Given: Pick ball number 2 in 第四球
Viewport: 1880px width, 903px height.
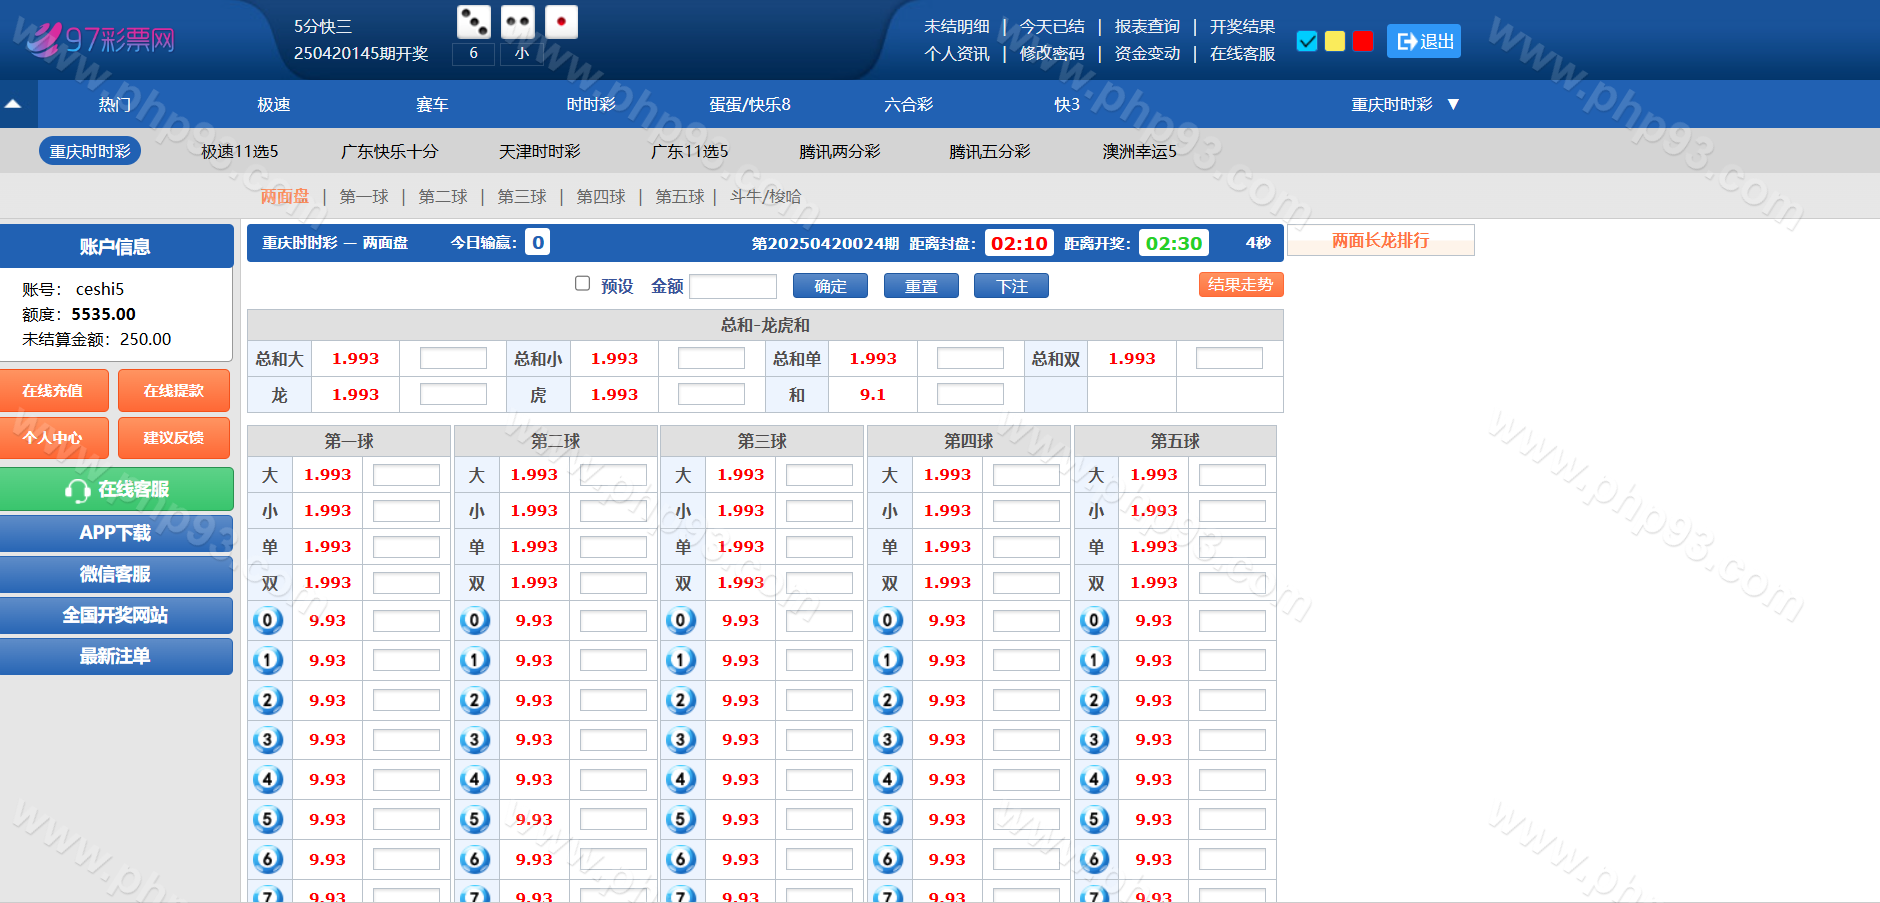Looking at the screenshot, I should [x=887, y=700].
